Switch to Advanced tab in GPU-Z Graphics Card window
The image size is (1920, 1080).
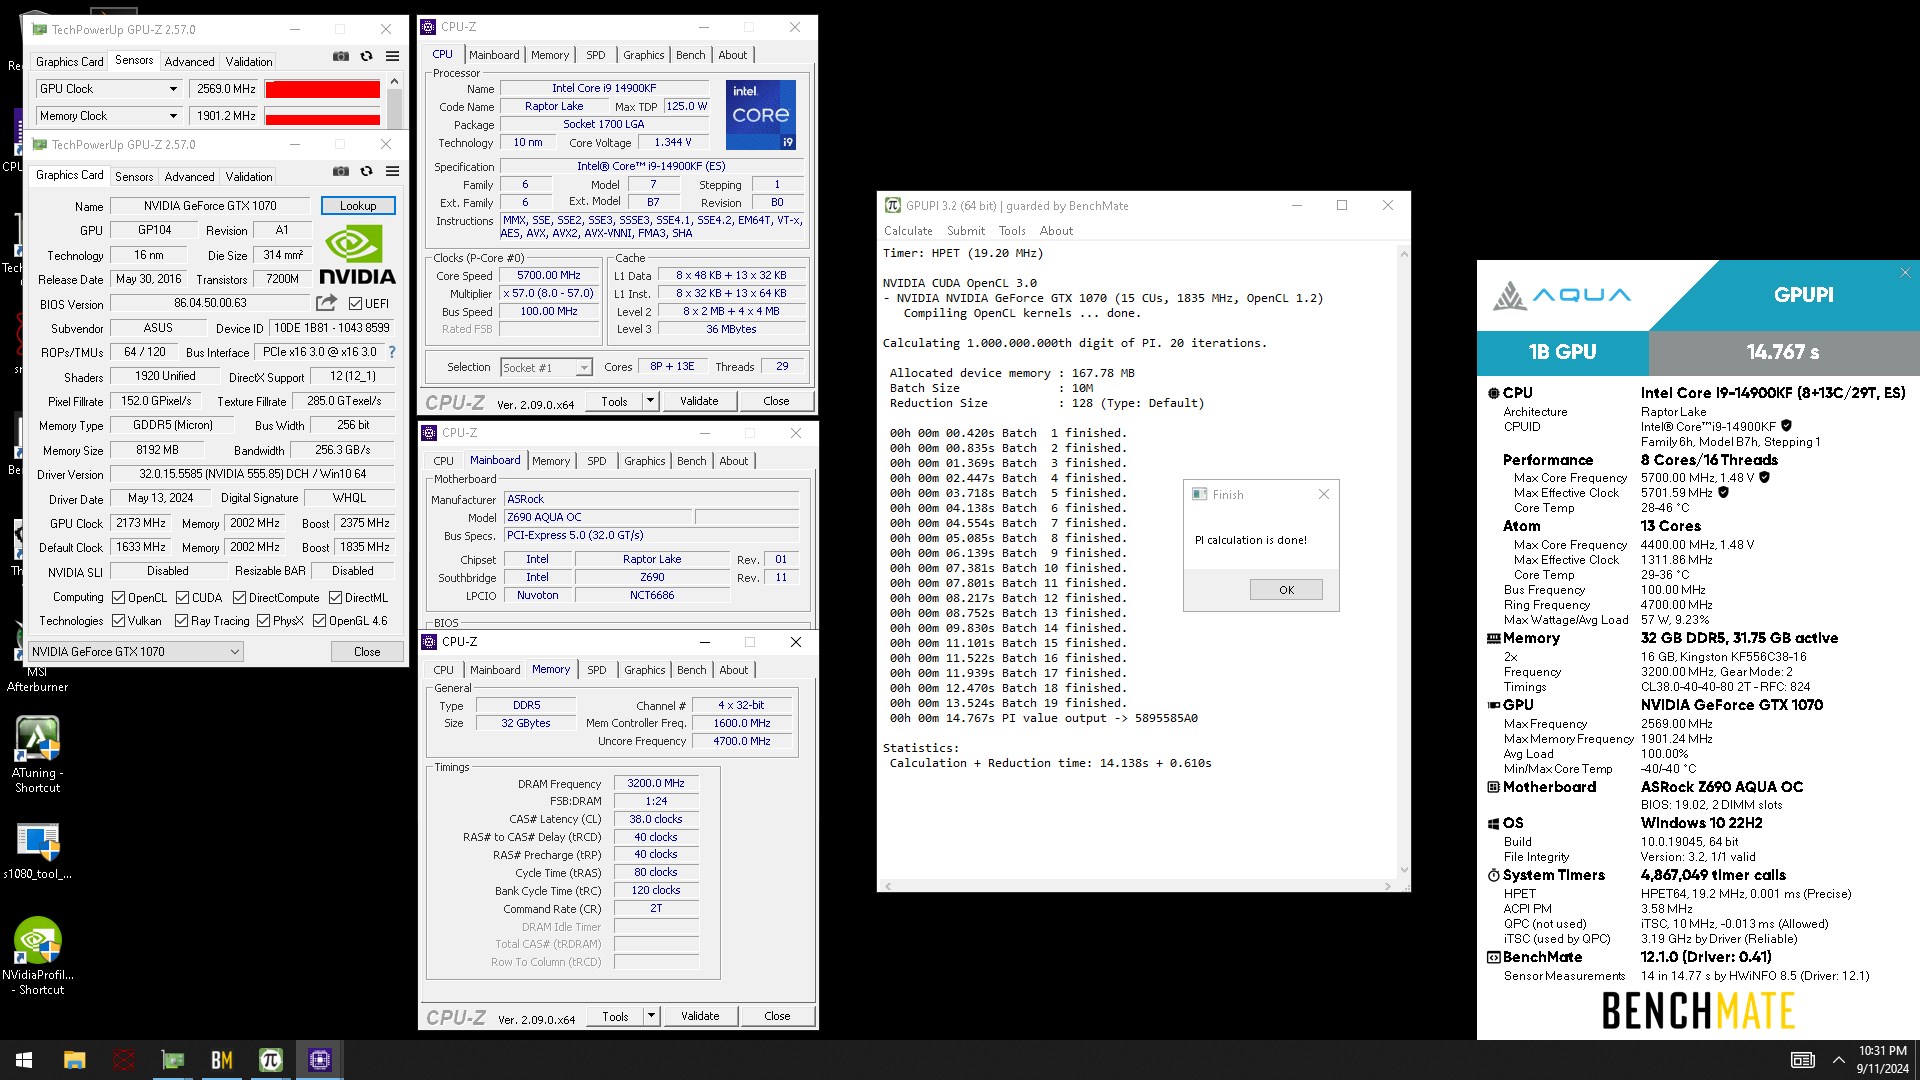click(x=189, y=177)
